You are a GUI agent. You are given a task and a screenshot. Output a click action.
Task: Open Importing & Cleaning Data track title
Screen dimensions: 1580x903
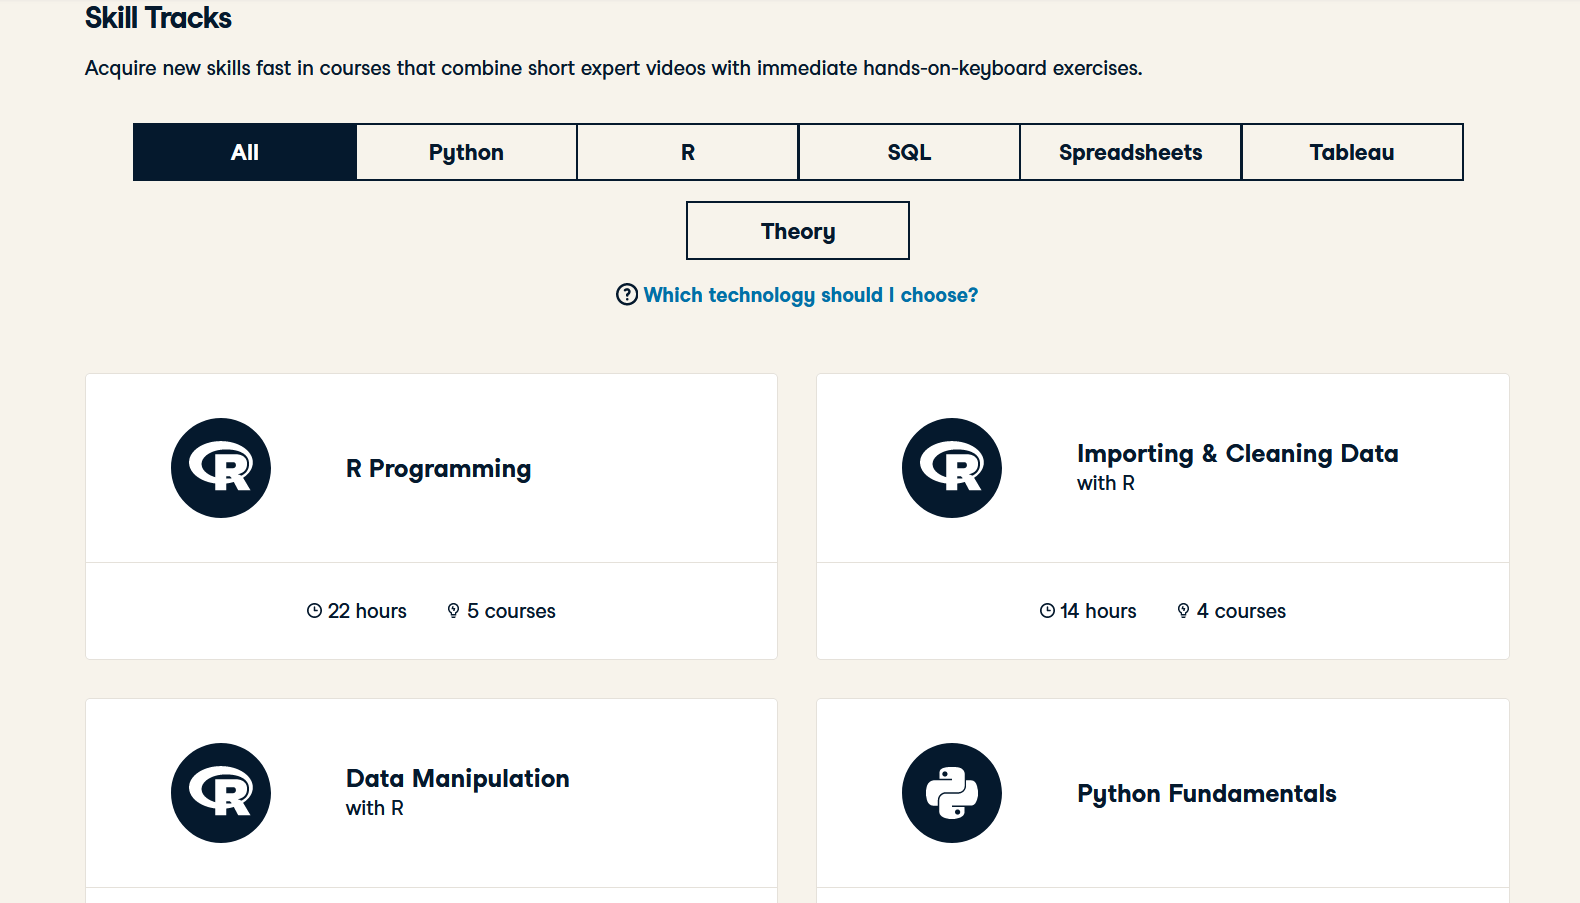(1237, 454)
